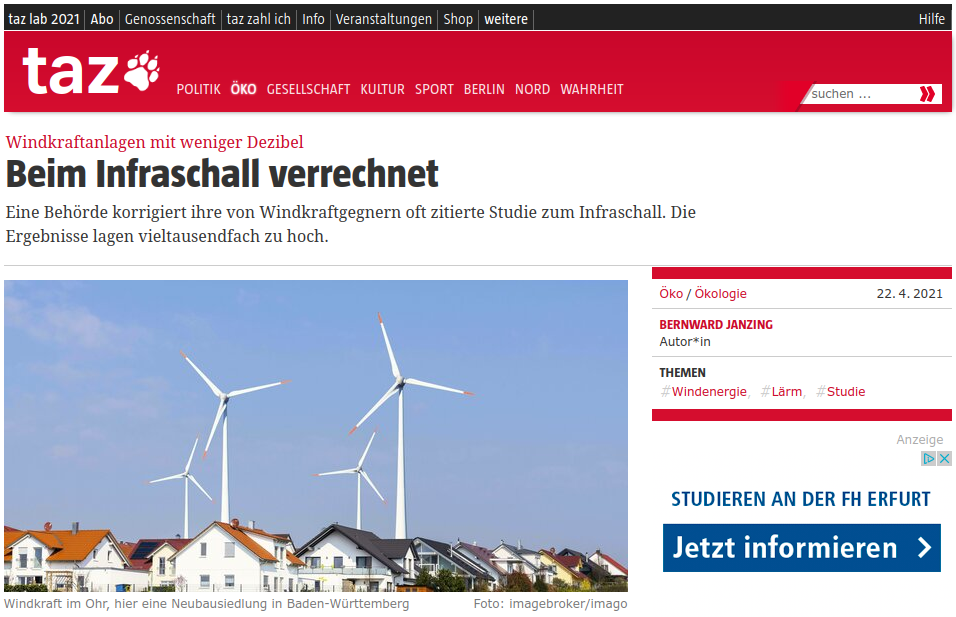Open the ÖKO section tab
Image resolution: width=956 pixels, height=617 pixels.
243,89
